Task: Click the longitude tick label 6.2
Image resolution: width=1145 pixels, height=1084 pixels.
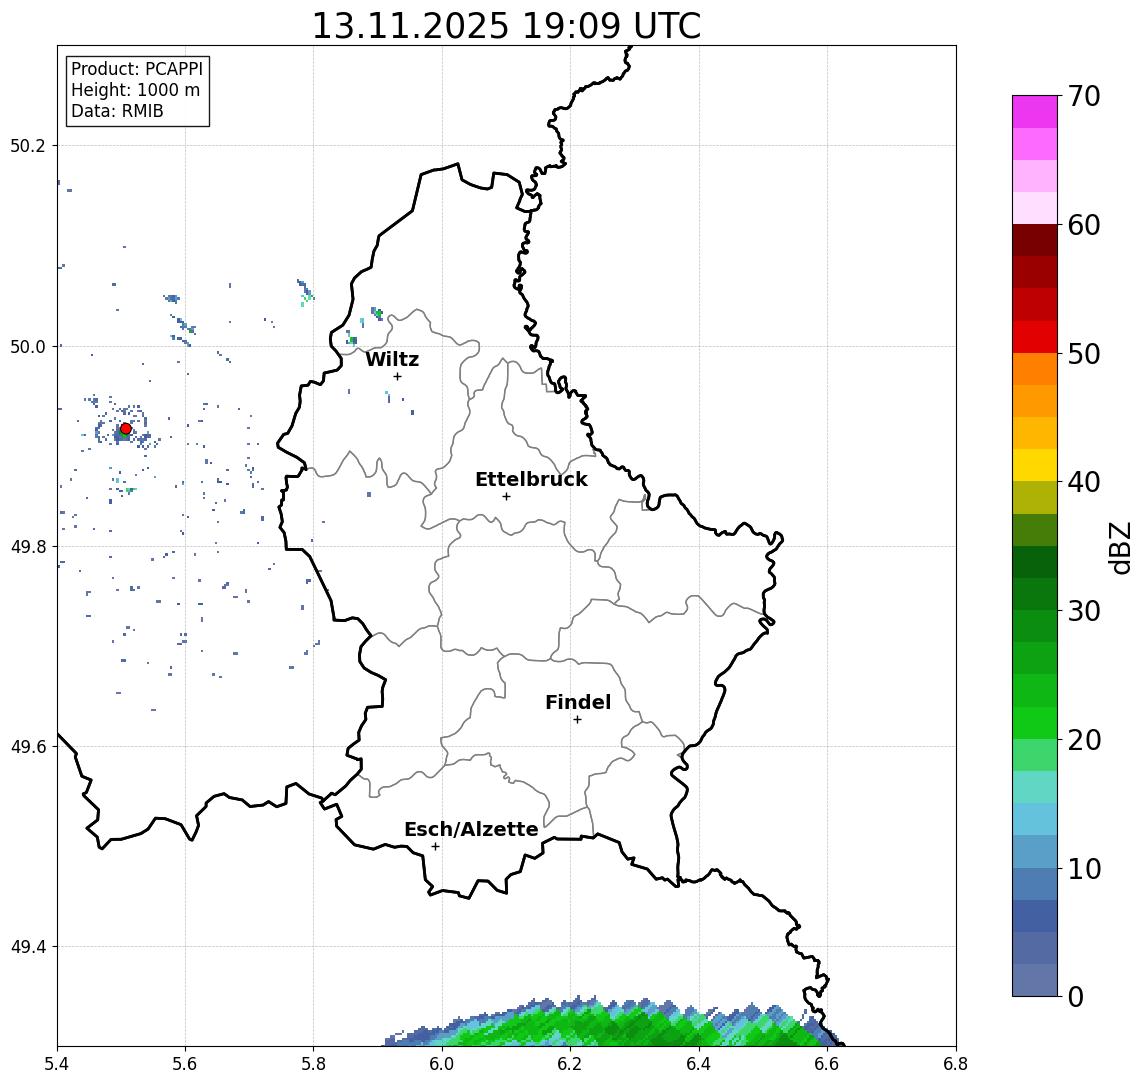Action: click(x=570, y=1064)
